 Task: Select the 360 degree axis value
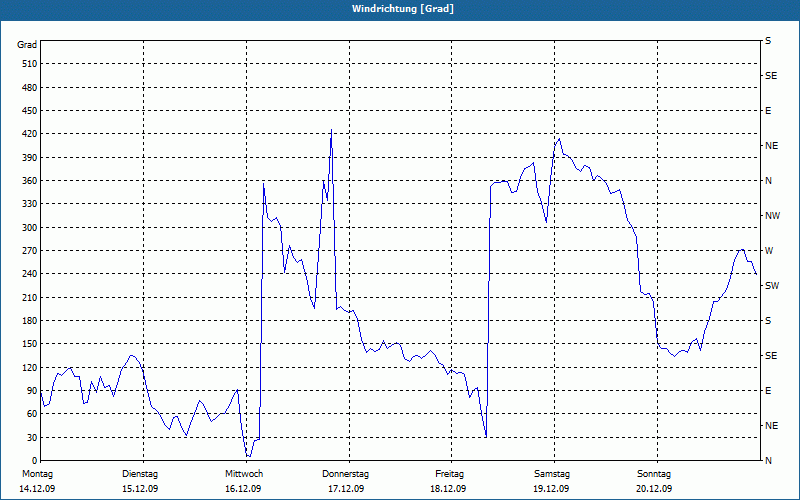click(x=29, y=181)
